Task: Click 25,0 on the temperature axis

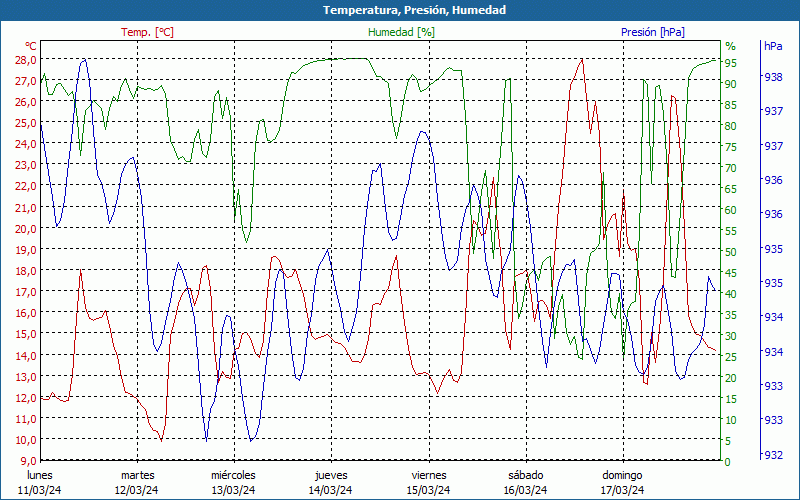Action: [x=26, y=123]
